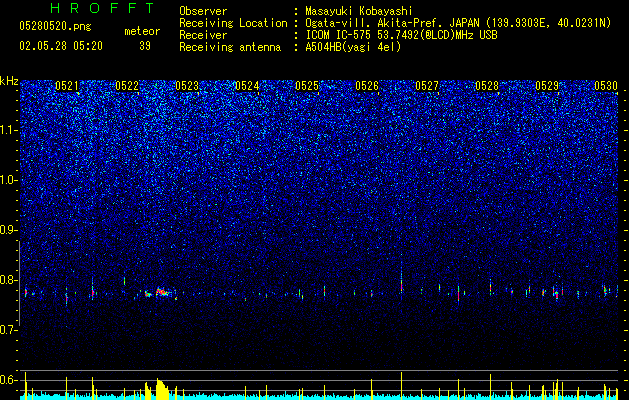Click the wide yellow intensity peak in bottom graph
The height and width of the screenshot is (400, 629).
pos(162,388)
